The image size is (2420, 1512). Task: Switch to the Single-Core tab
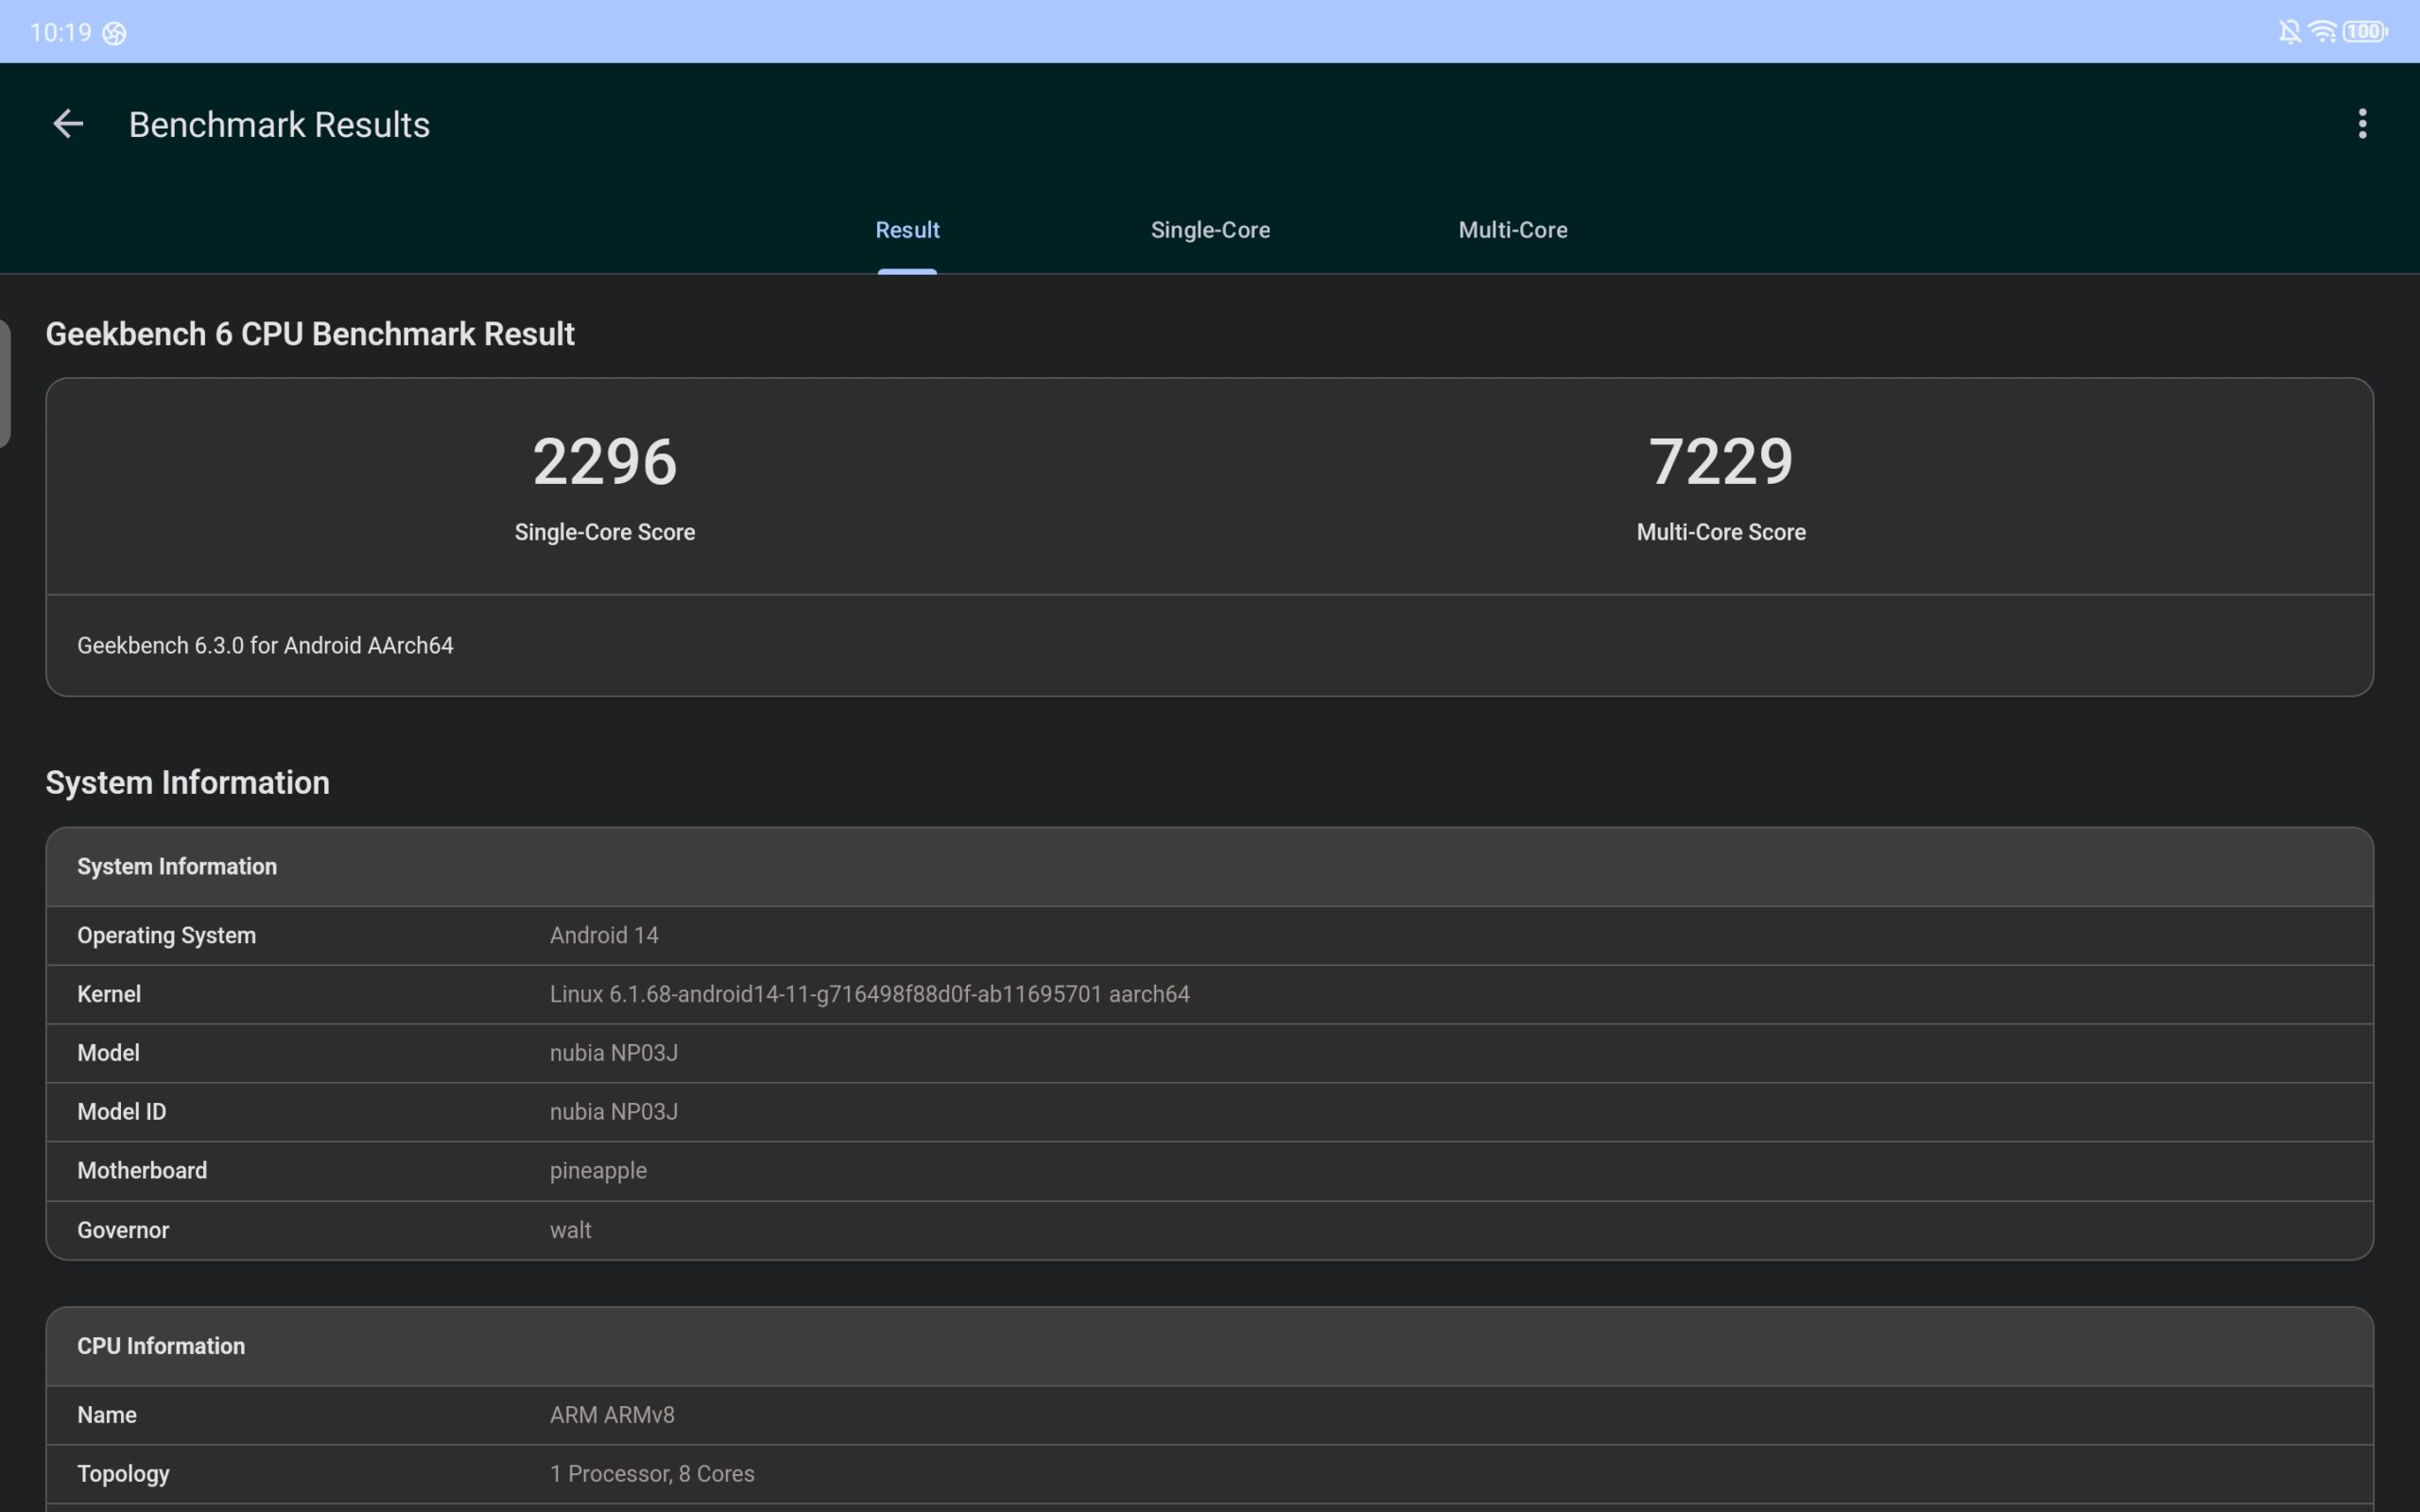click(x=1210, y=230)
